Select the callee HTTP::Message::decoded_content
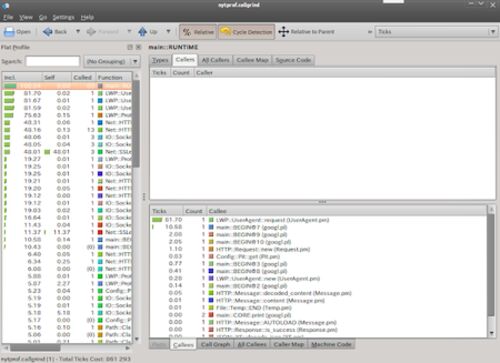Viewport: 500px width, 363px height. pos(318,293)
